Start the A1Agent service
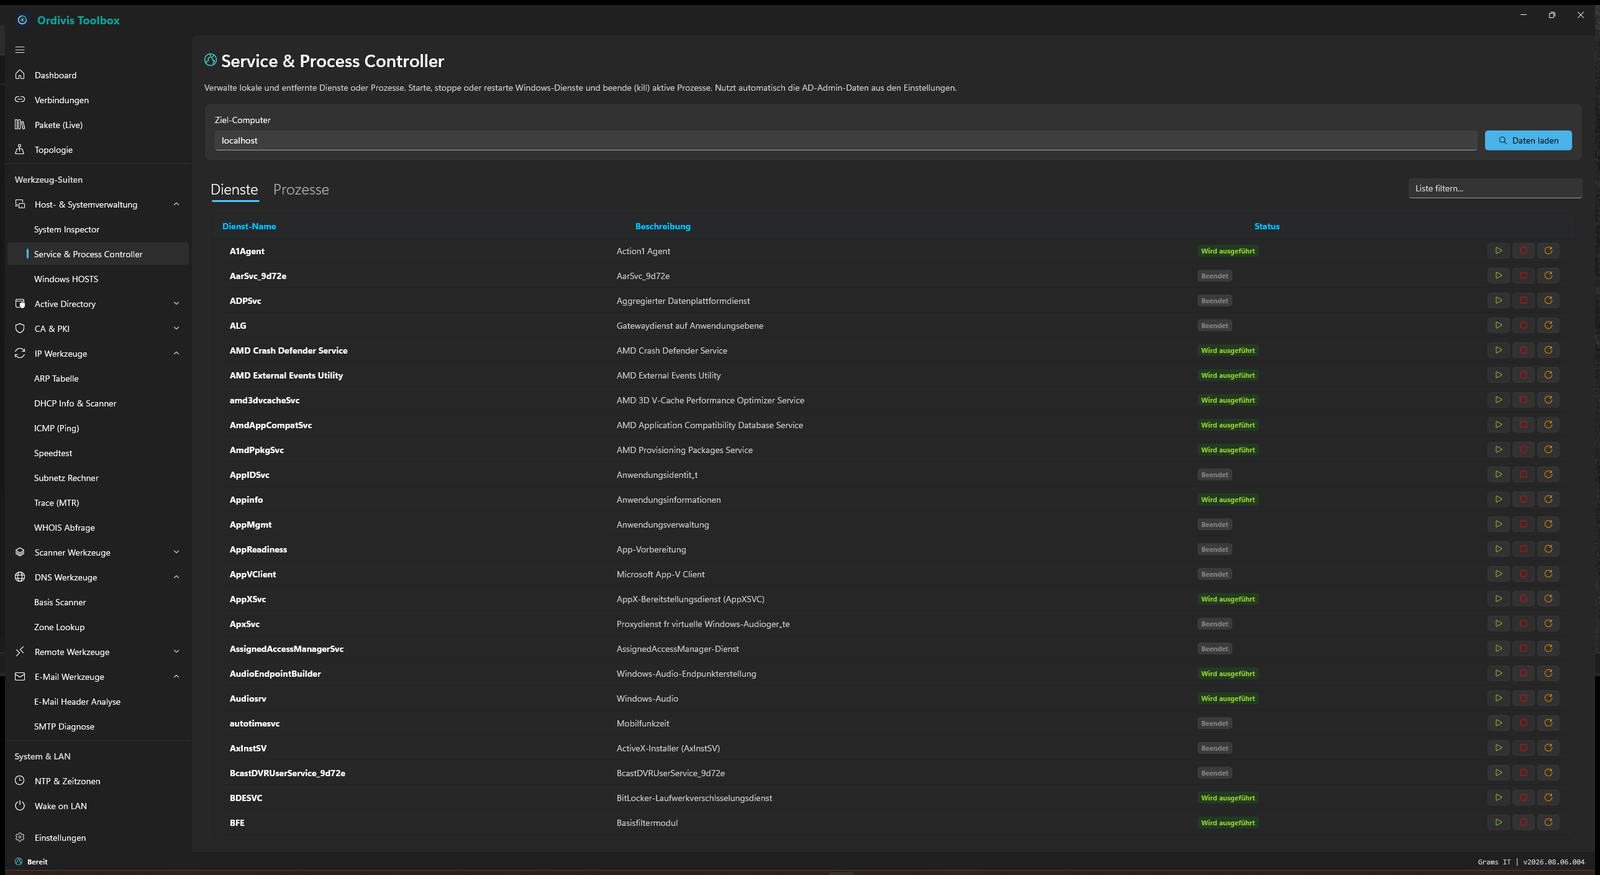The height and width of the screenshot is (875, 1600). [1498, 251]
